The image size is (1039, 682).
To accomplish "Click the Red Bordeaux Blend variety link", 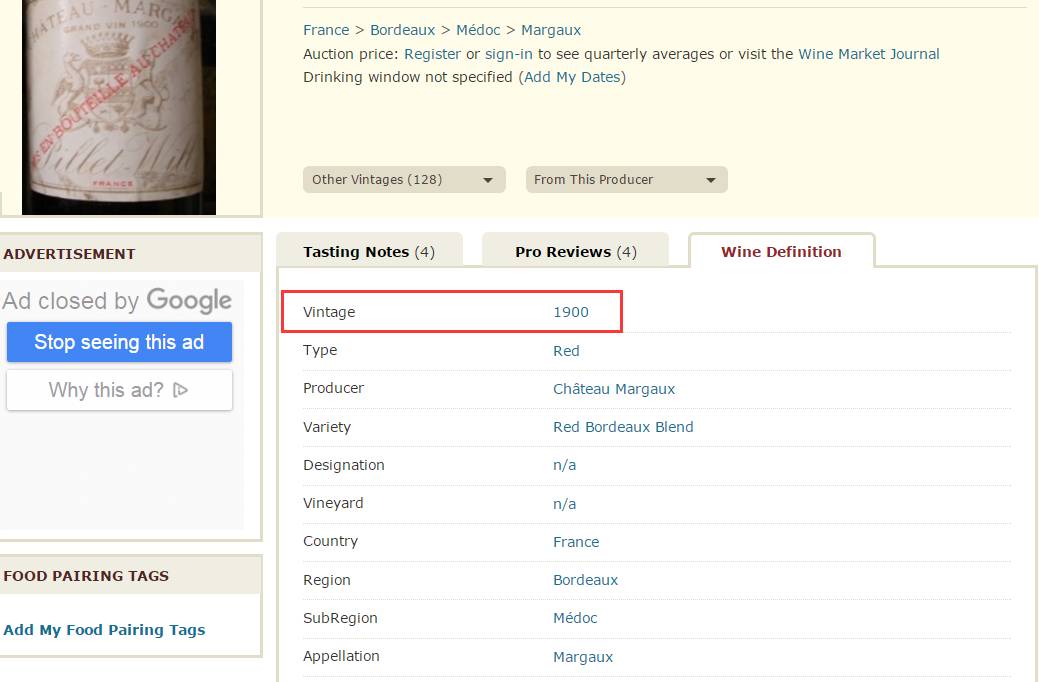I will [623, 427].
